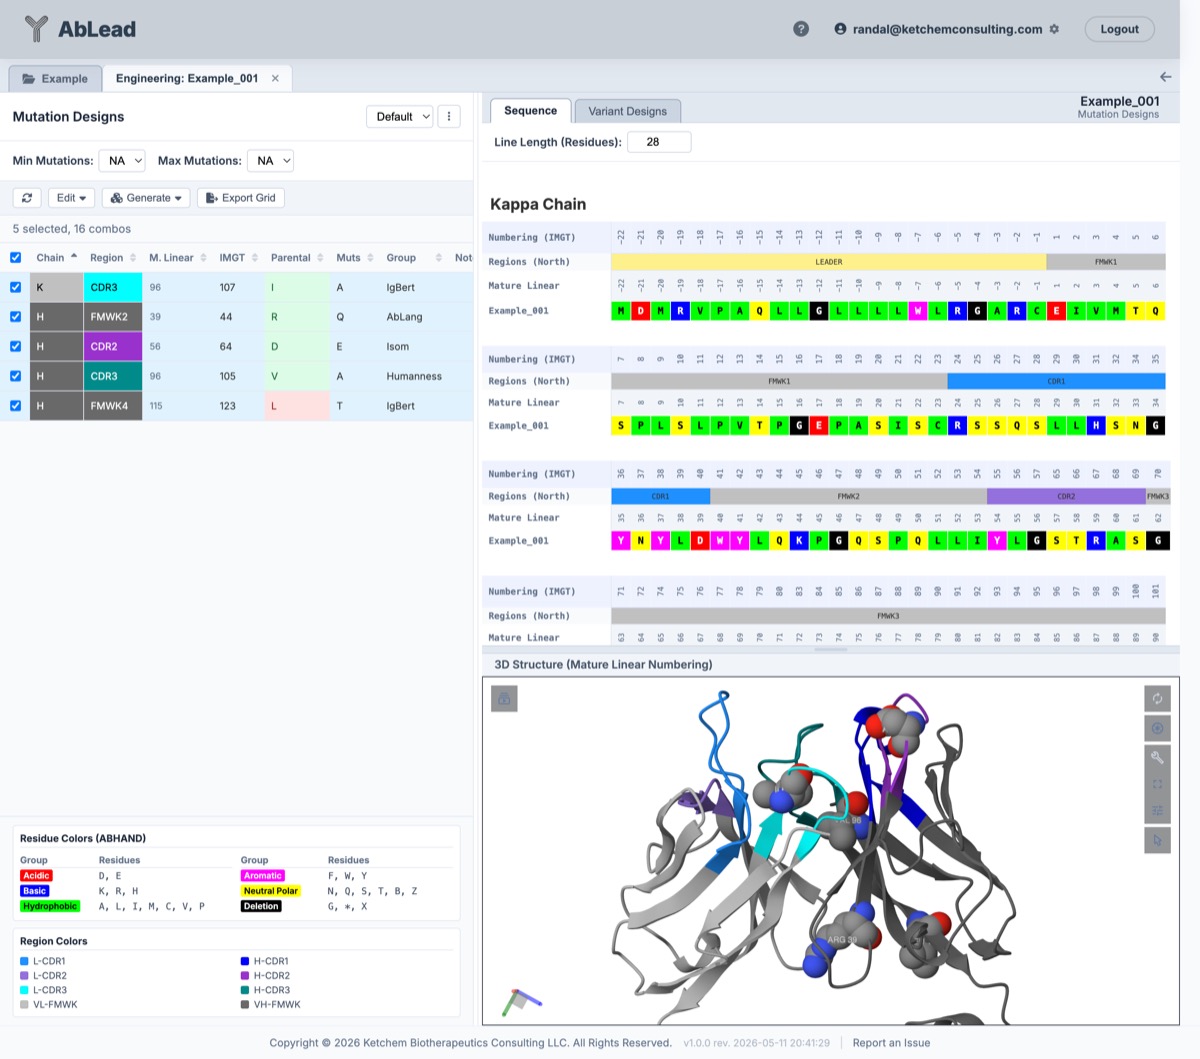Sort by the Region column sort icon
Image resolution: width=1200 pixels, height=1059 pixels.
133,258
